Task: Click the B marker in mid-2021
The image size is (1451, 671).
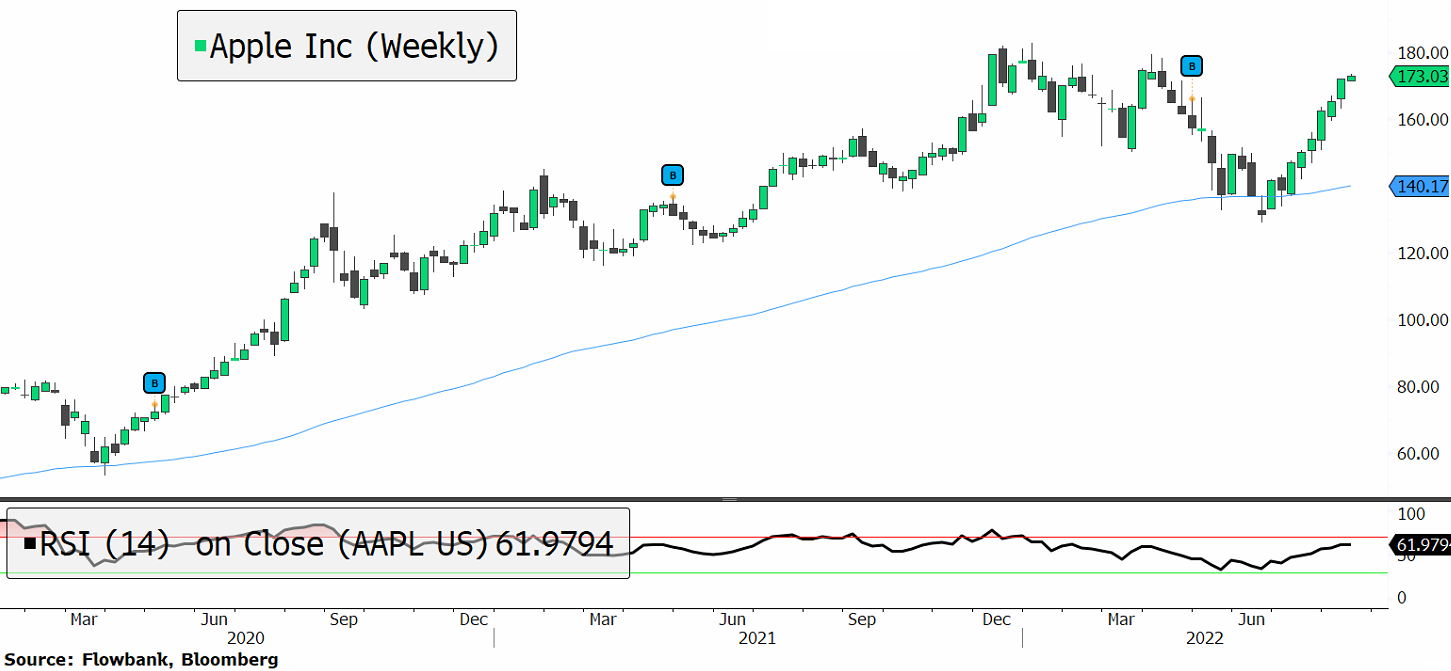Action: (x=673, y=176)
